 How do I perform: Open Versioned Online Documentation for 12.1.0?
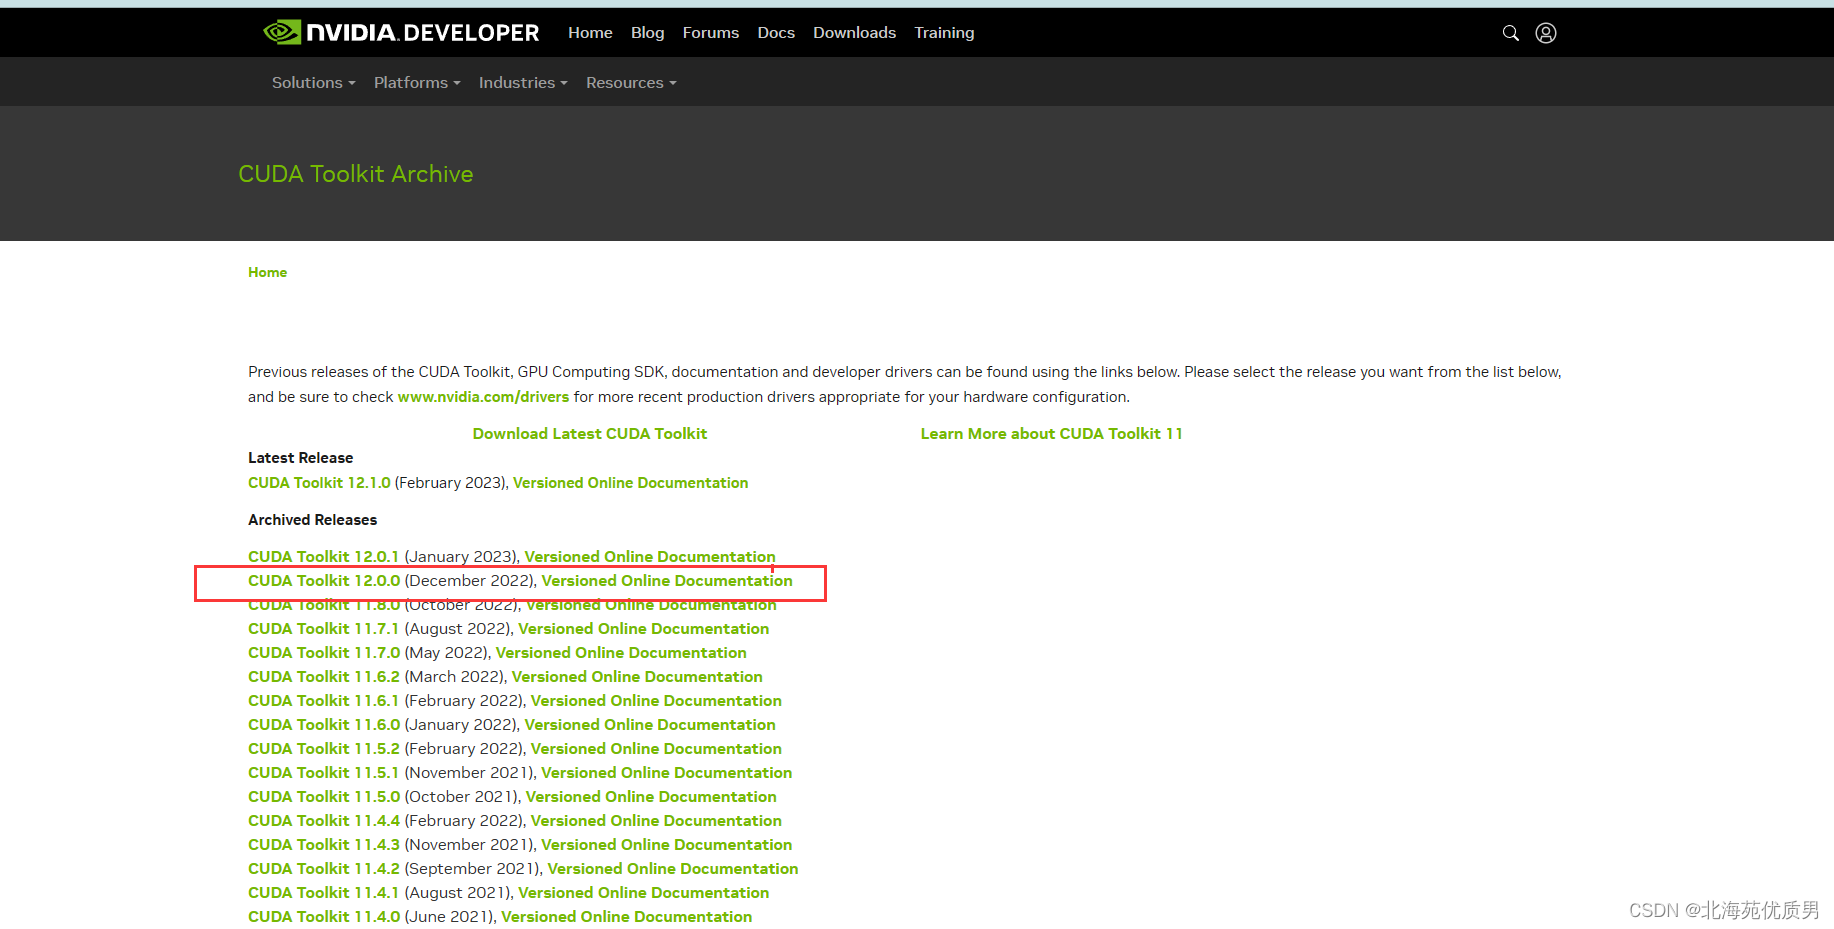click(630, 483)
